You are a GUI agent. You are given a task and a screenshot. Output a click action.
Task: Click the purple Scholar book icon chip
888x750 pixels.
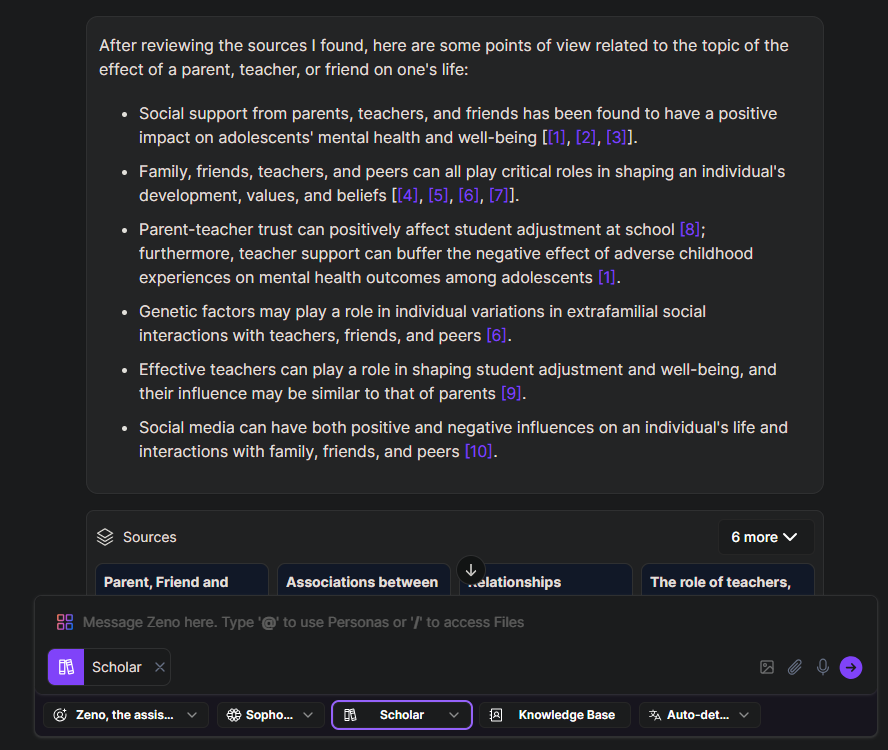click(66, 667)
